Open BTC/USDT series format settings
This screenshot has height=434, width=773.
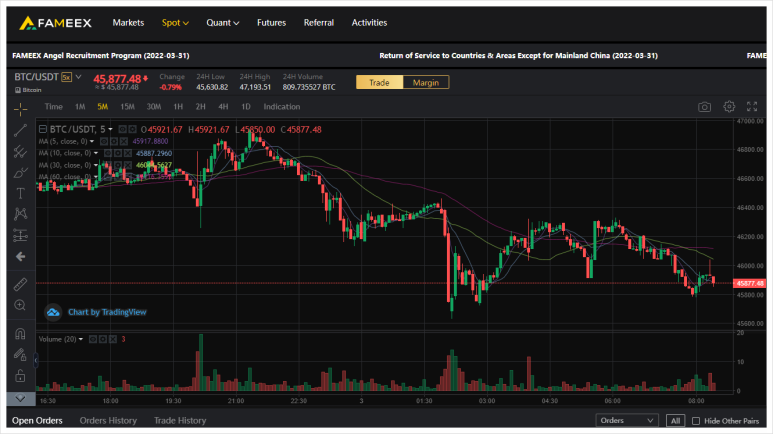(133, 129)
